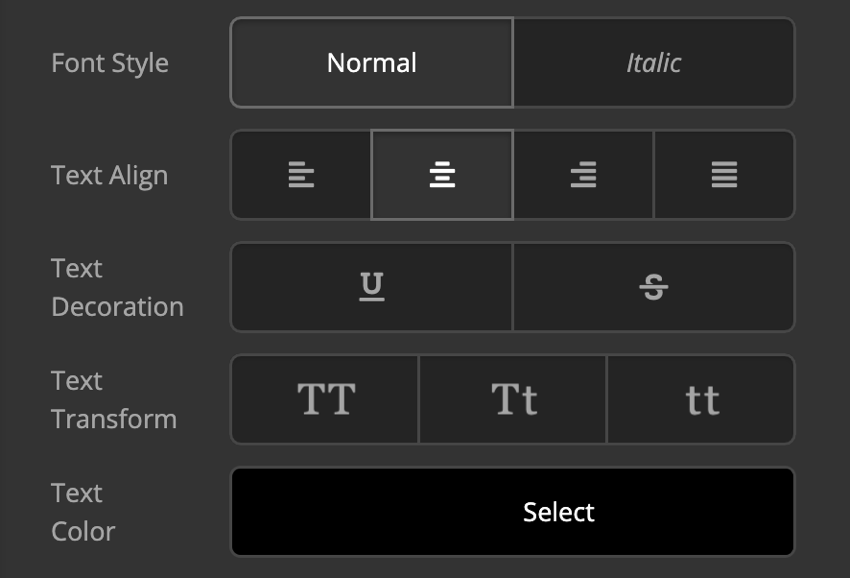
Task: Choose the justify text alignment icon
Action: [x=724, y=175]
